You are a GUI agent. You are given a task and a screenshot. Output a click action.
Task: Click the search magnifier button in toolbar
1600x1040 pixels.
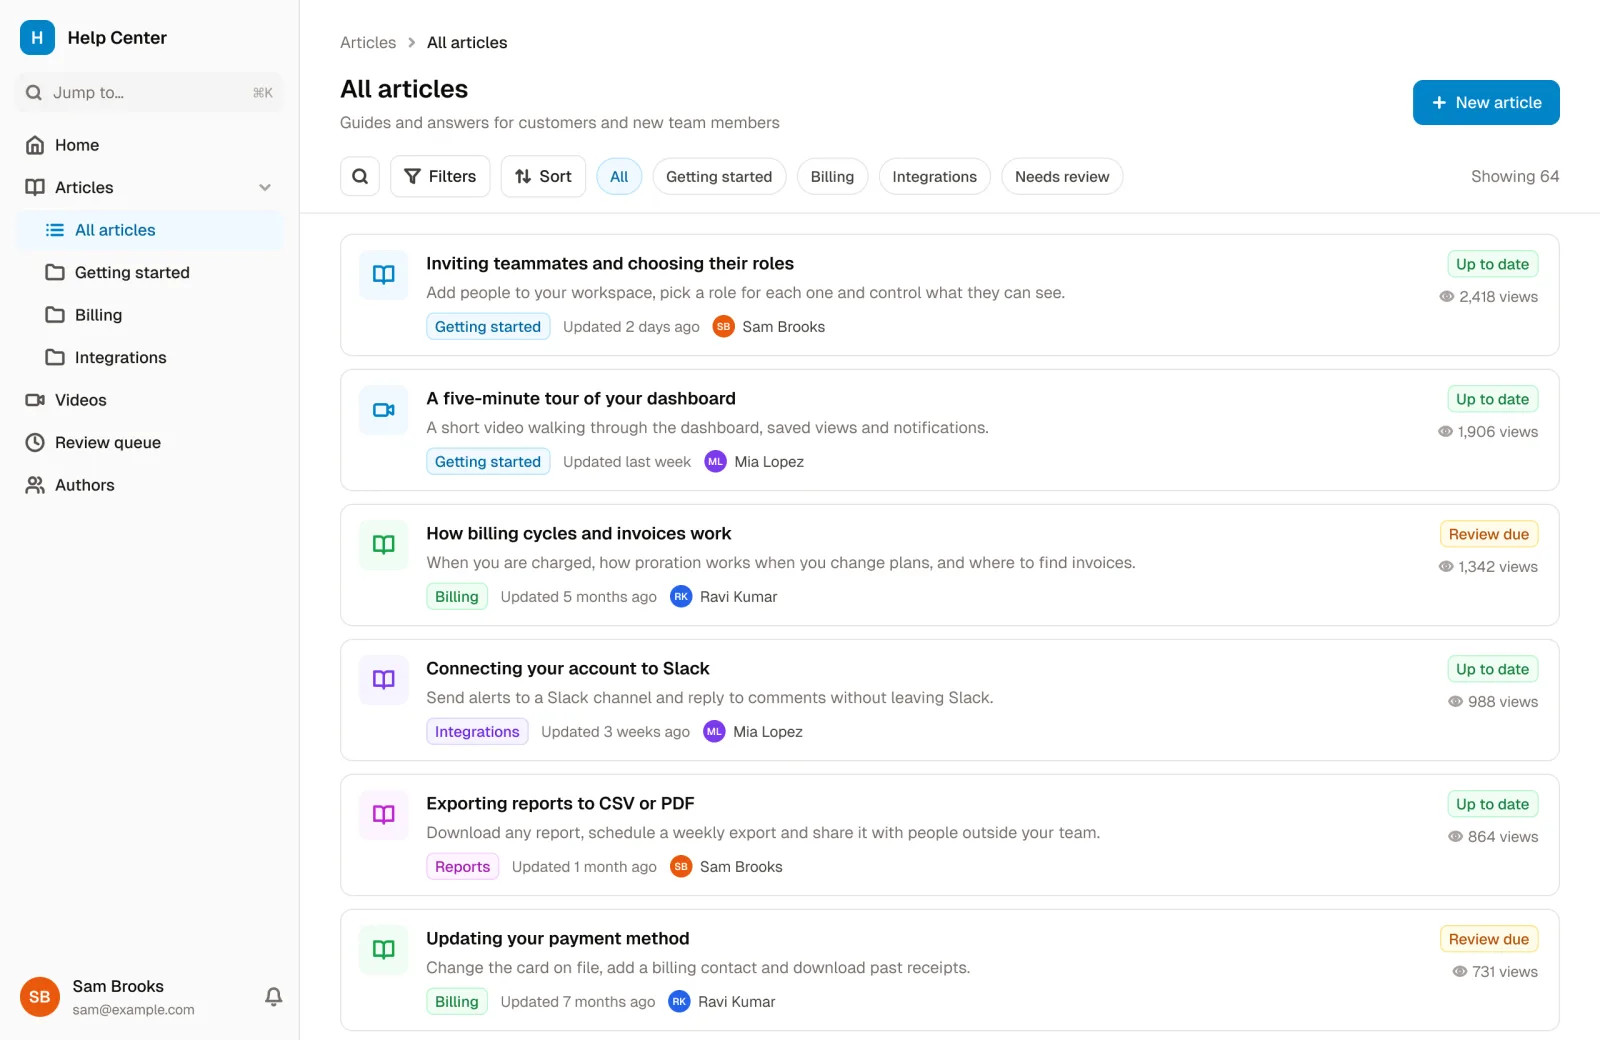click(360, 176)
